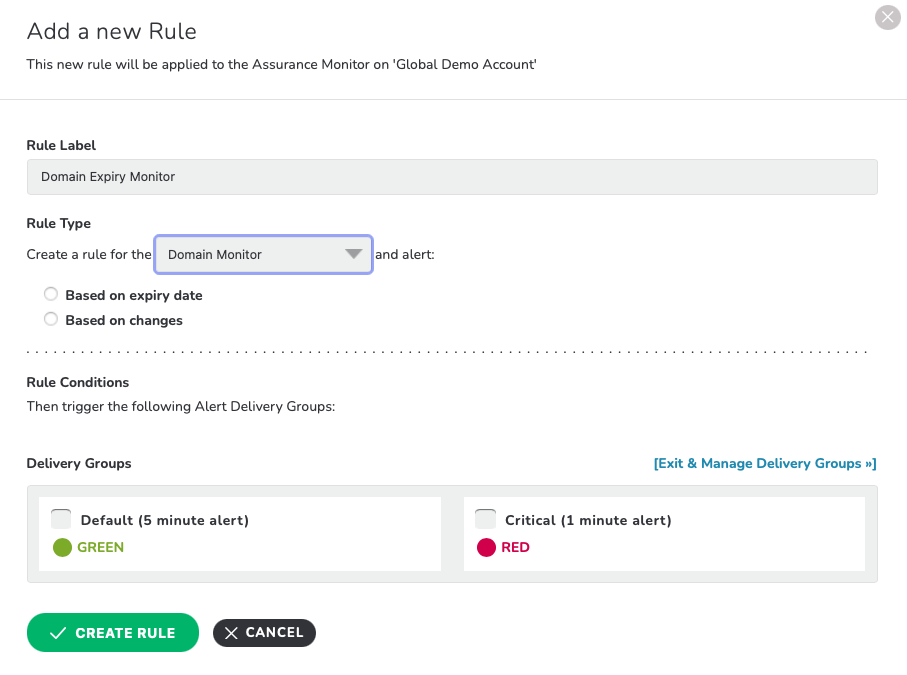
Task: Click the Create Rule button
Action: [113, 633]
